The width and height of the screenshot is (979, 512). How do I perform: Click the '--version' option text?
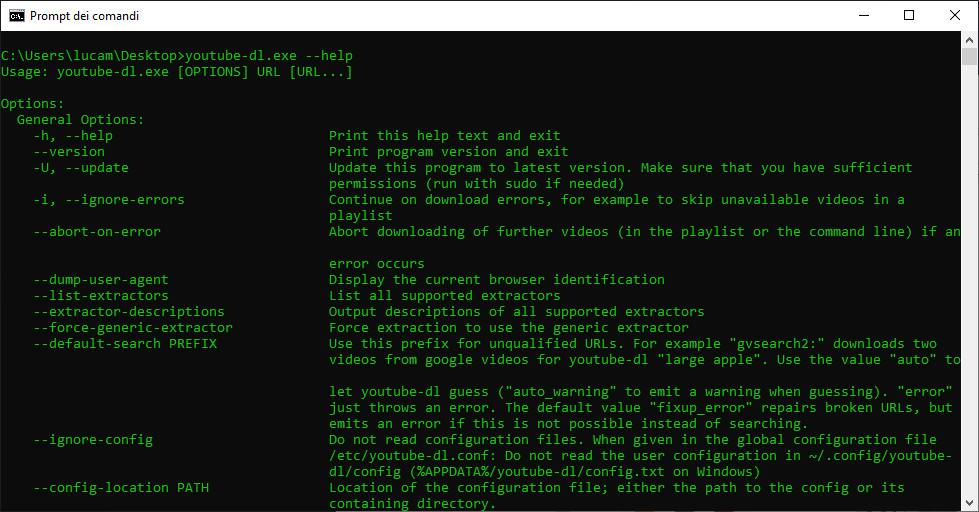[69, 152]
